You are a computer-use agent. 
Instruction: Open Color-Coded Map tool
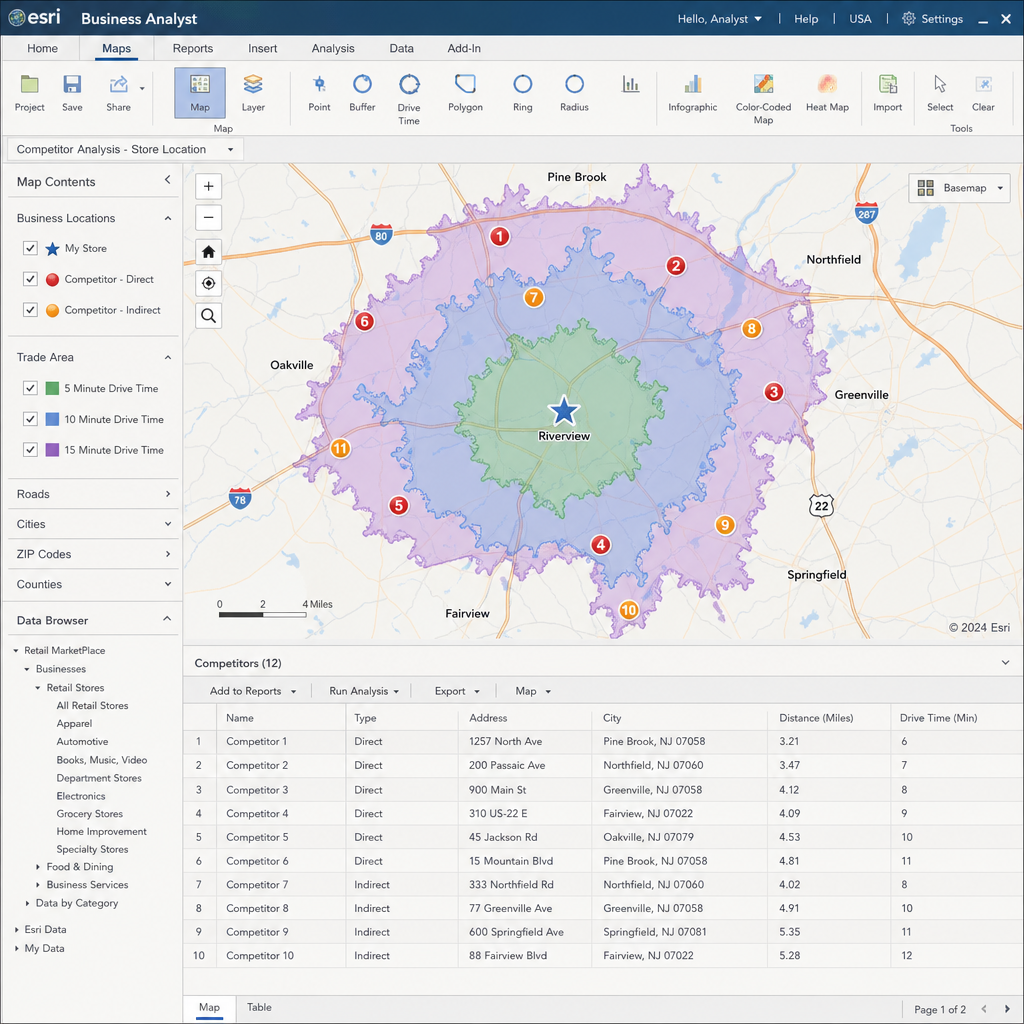tap(763, 98)
